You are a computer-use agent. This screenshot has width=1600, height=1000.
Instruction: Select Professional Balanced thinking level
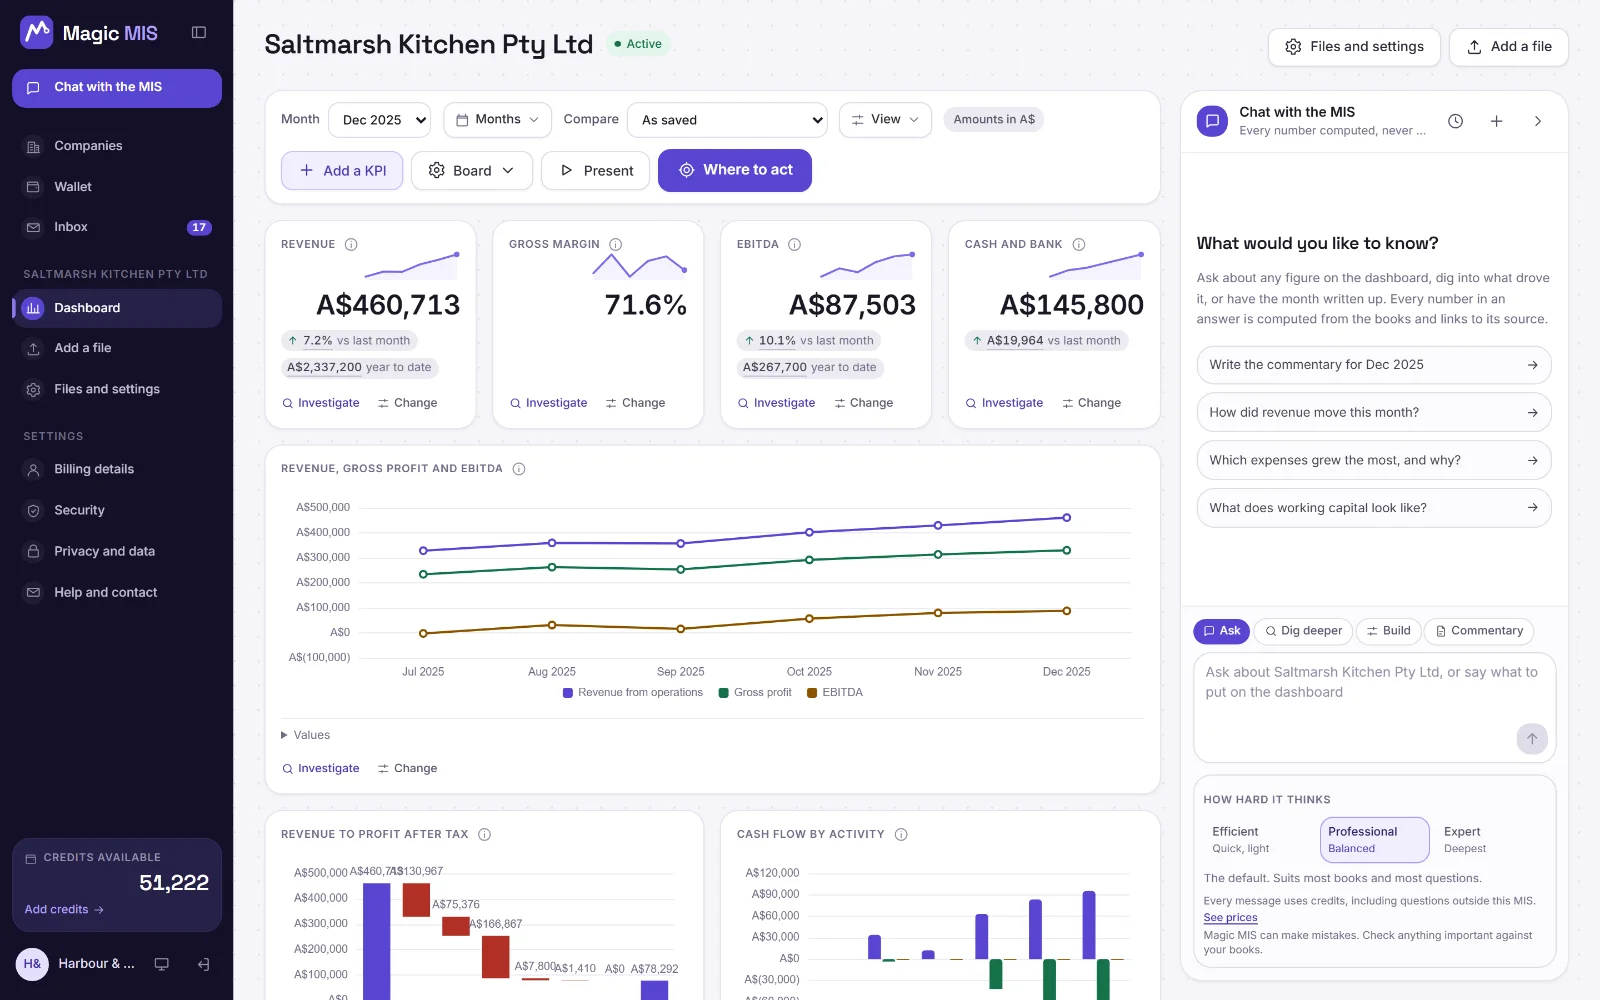(x=1374, y=840)
